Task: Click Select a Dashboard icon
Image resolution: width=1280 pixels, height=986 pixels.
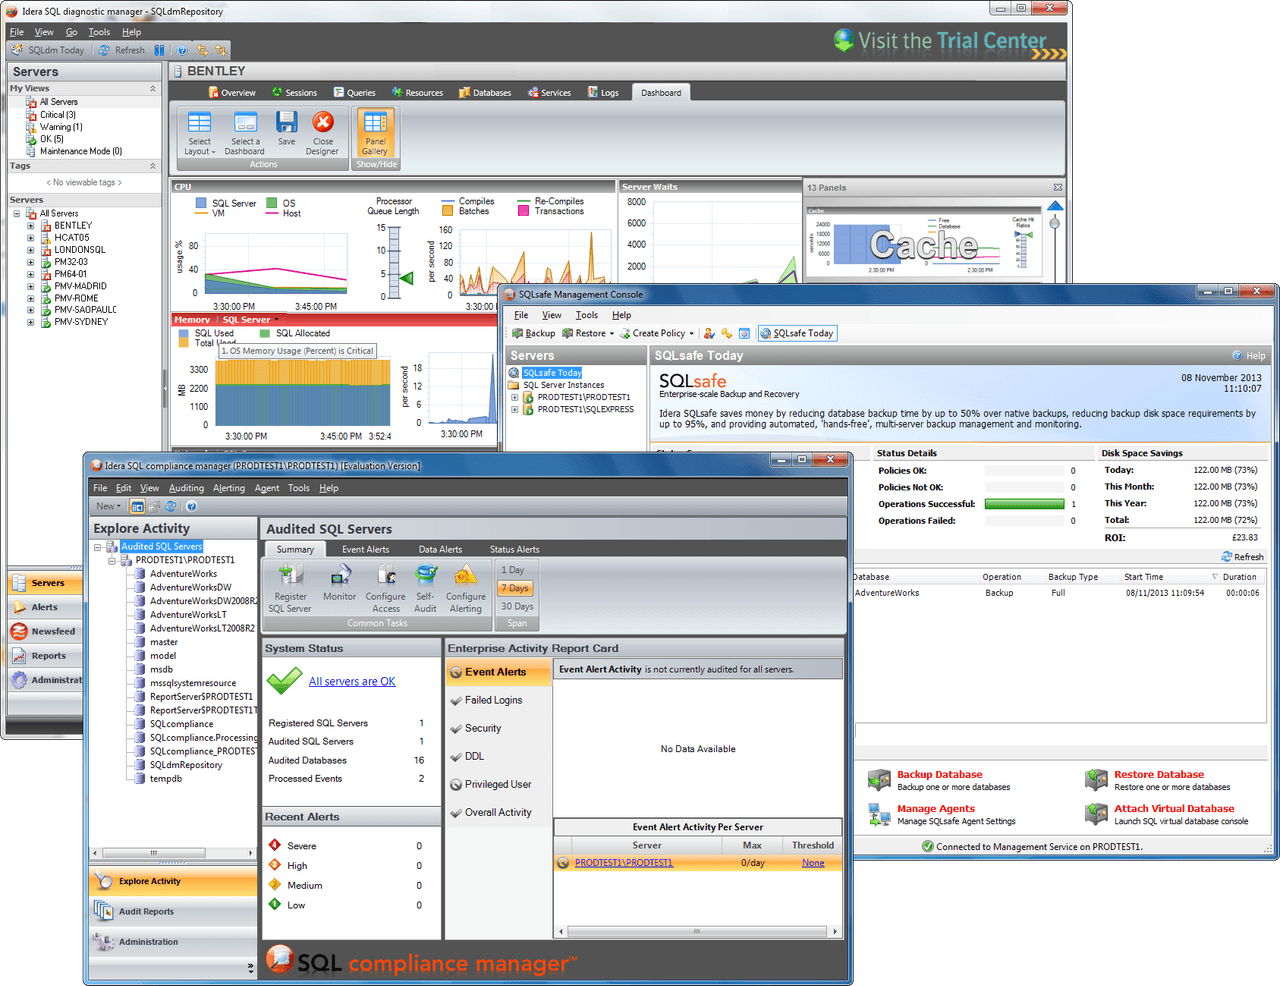Action: [x=245, y=133]
